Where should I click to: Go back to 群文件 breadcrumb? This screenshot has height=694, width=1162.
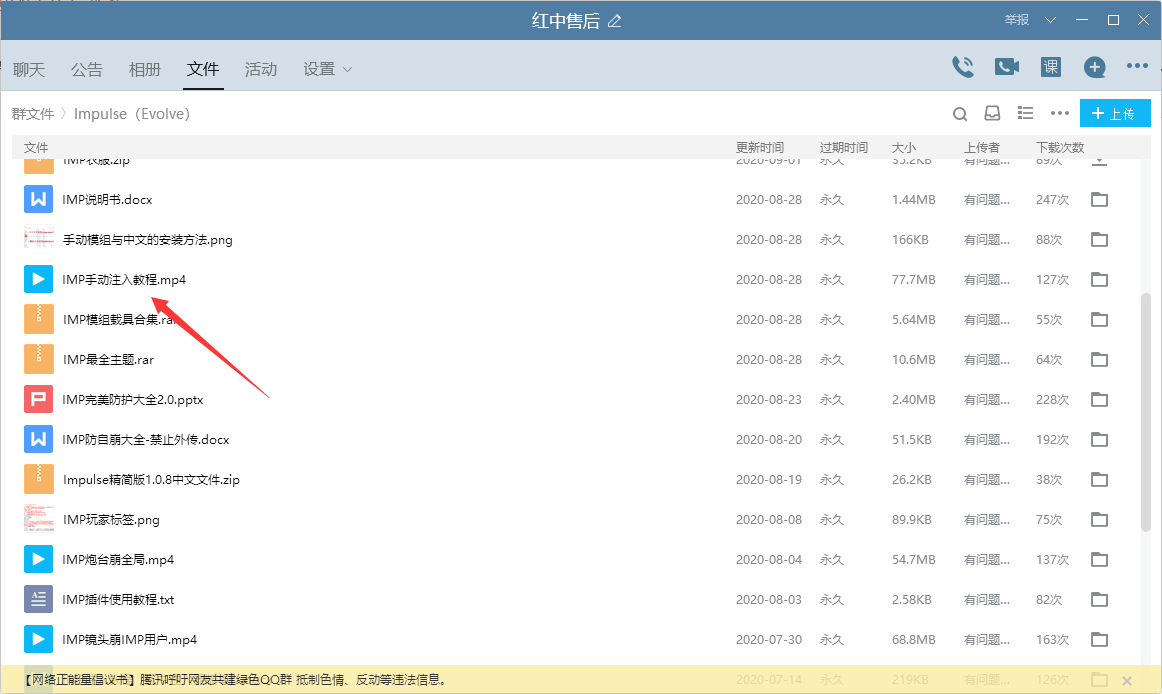point(33,113)
